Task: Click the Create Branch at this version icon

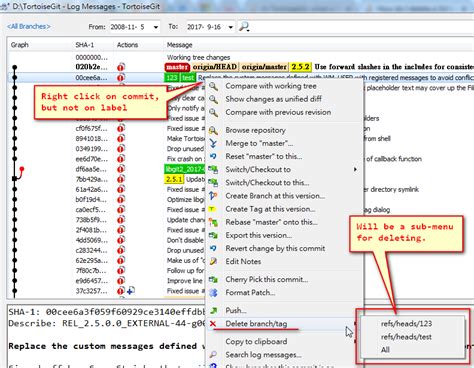Action: click(213, 196)
